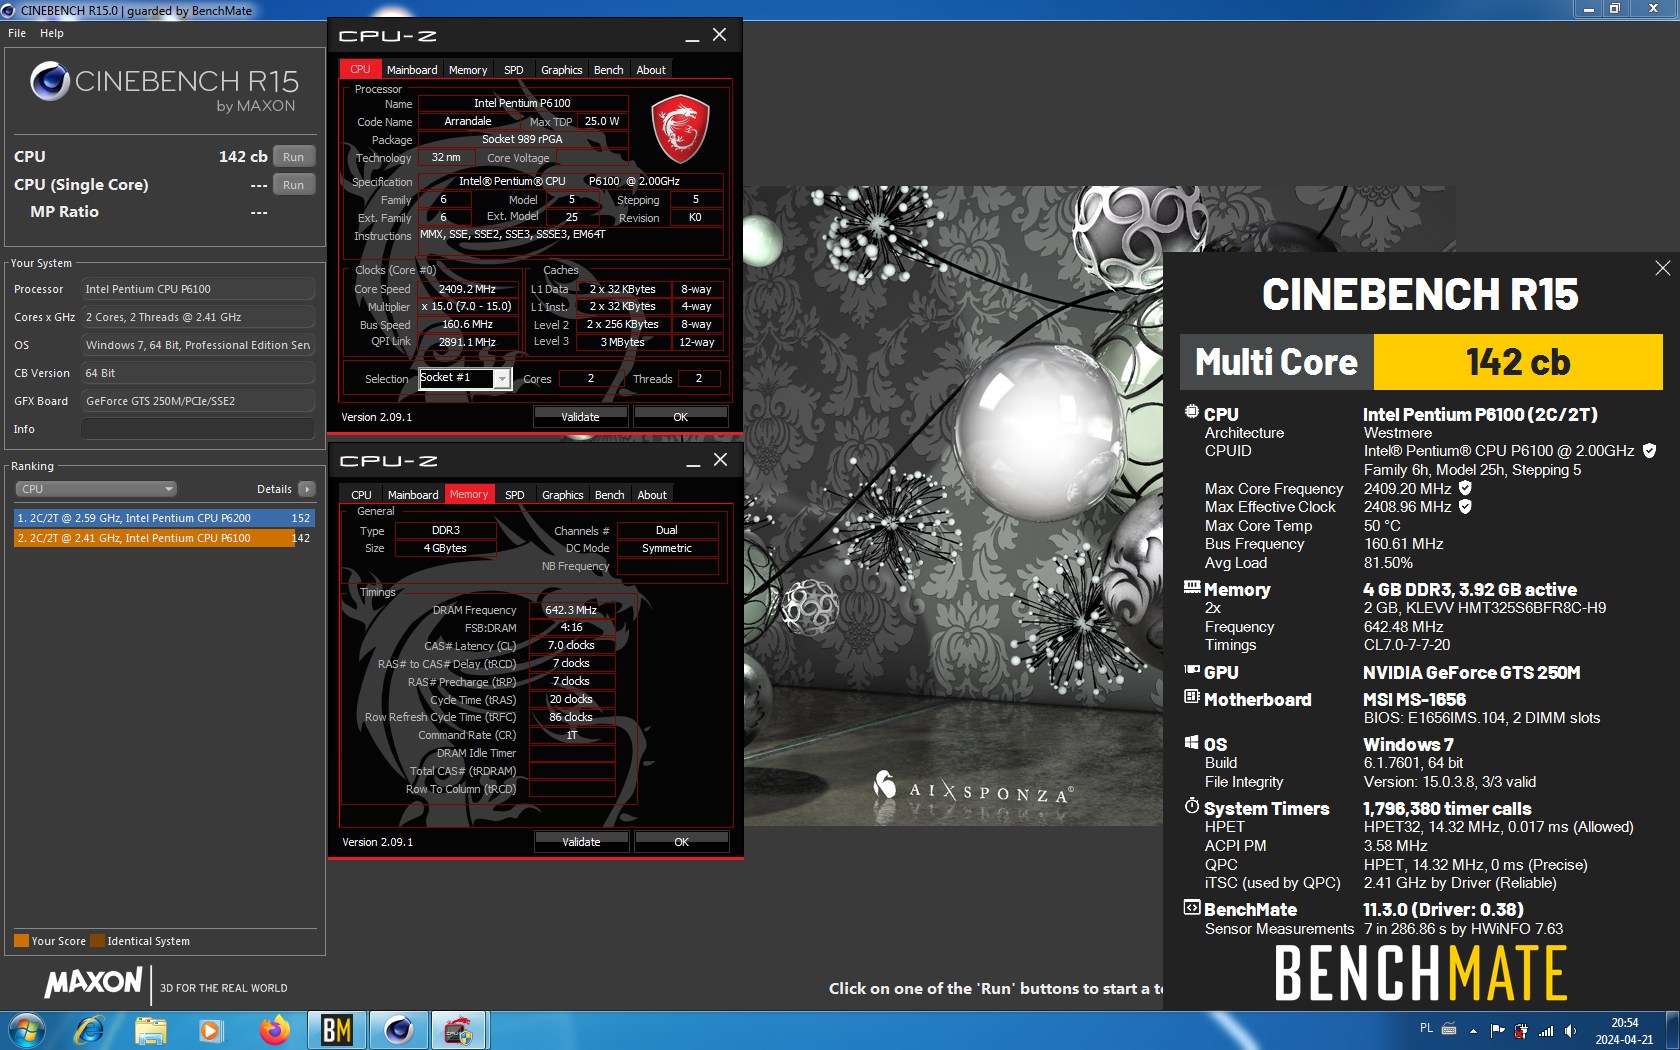Switch to Mainboard tab in top CPU-Z window
This screenshot has width=1680, height=1050.
[412, 70]
